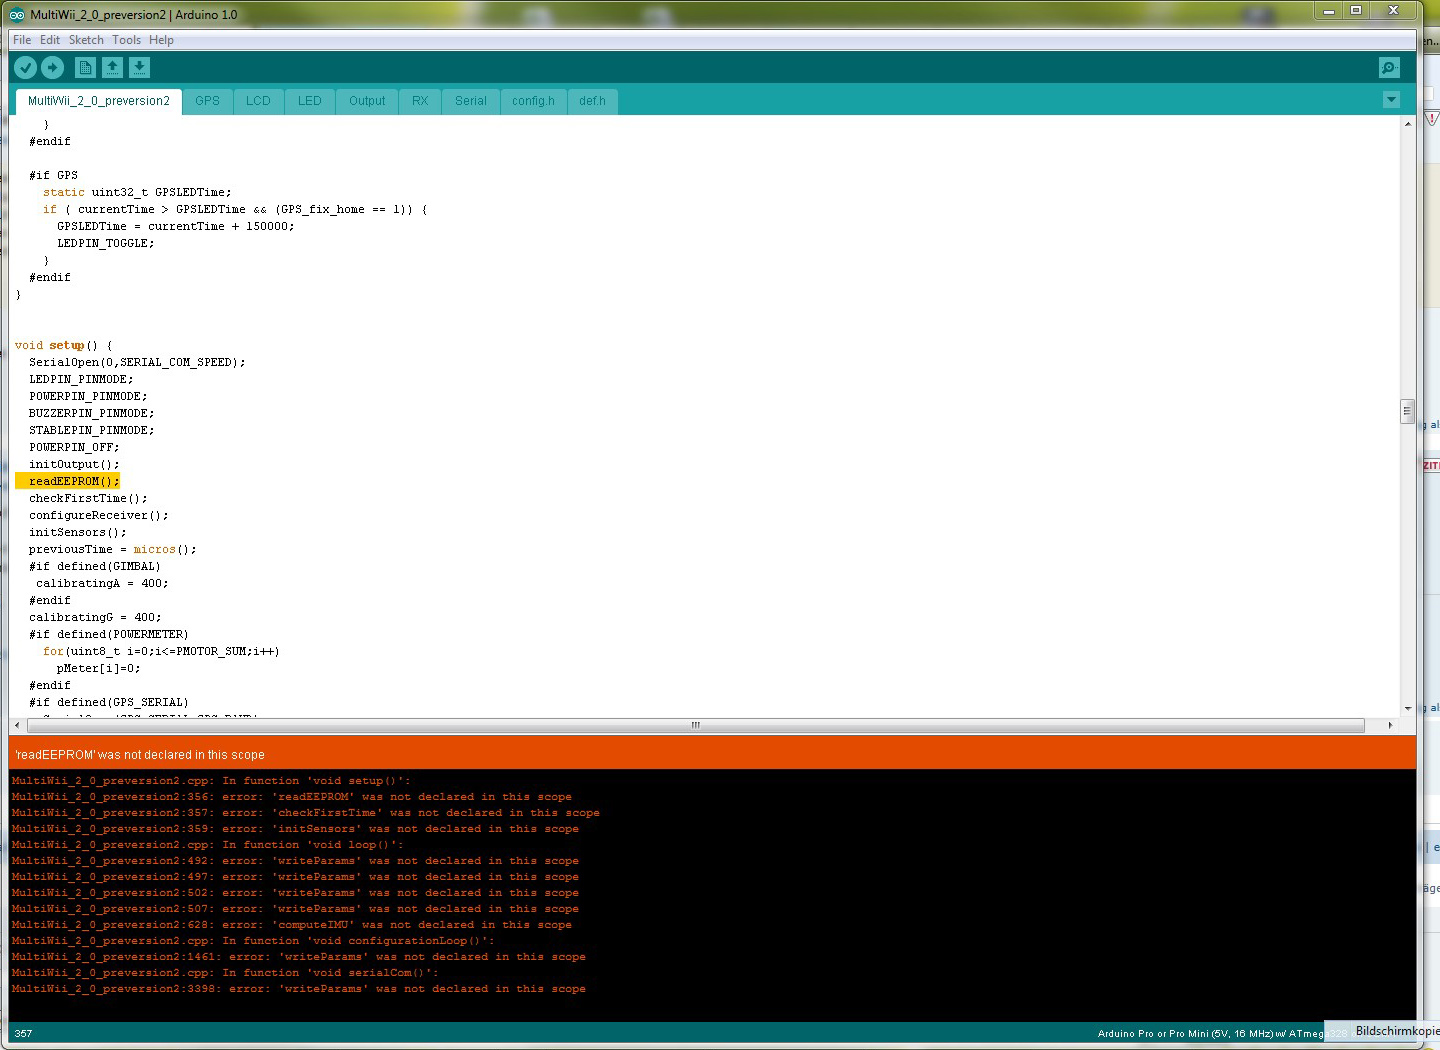Click the Open sketch up-arrow icon

112,67
